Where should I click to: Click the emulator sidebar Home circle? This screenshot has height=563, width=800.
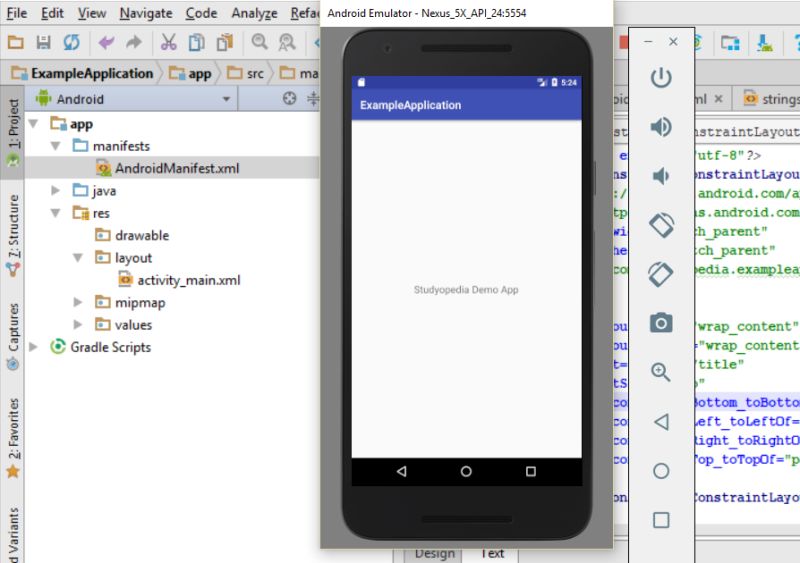(661, 471)
